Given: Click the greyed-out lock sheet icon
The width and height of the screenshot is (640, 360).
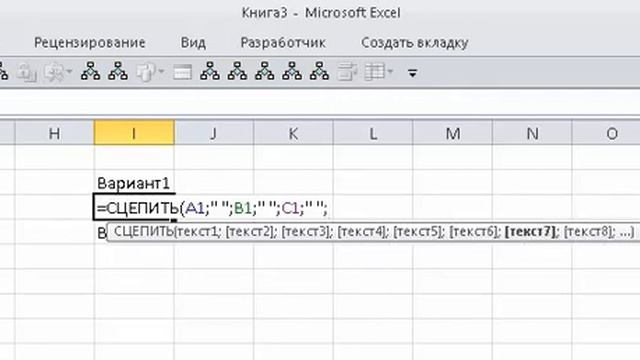Looking at the screenshot, I should (x=27, y=73).
